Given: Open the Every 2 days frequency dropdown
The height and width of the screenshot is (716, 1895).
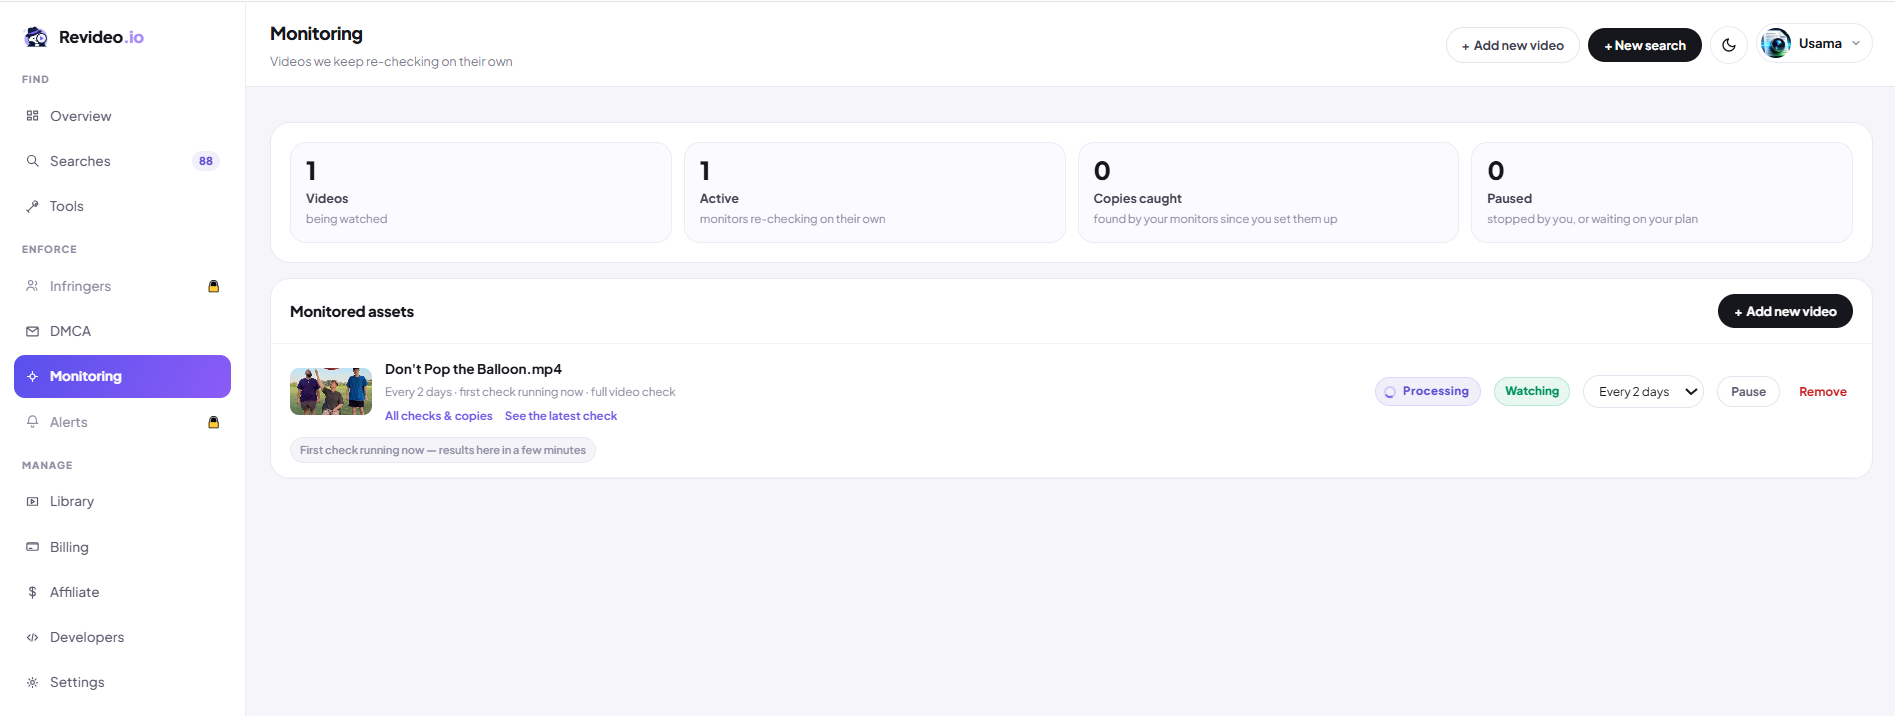Looking at the screenshot, I should 1643,392.
